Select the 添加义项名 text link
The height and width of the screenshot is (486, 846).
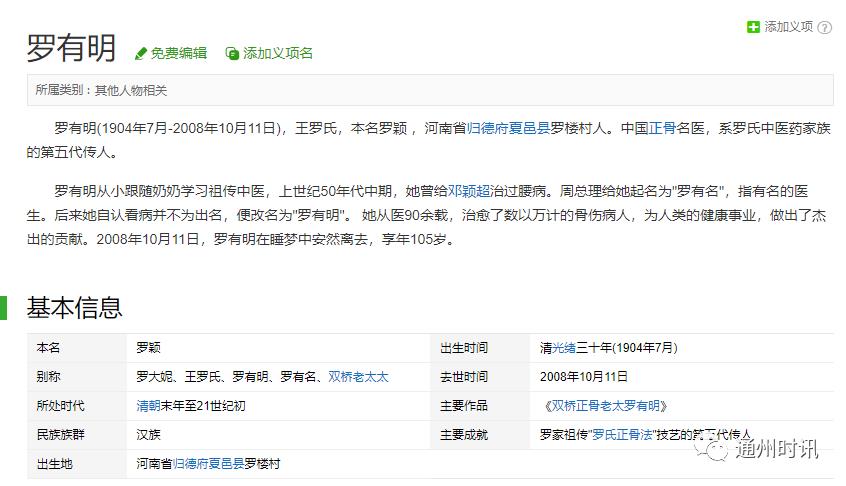click(278, 53)
